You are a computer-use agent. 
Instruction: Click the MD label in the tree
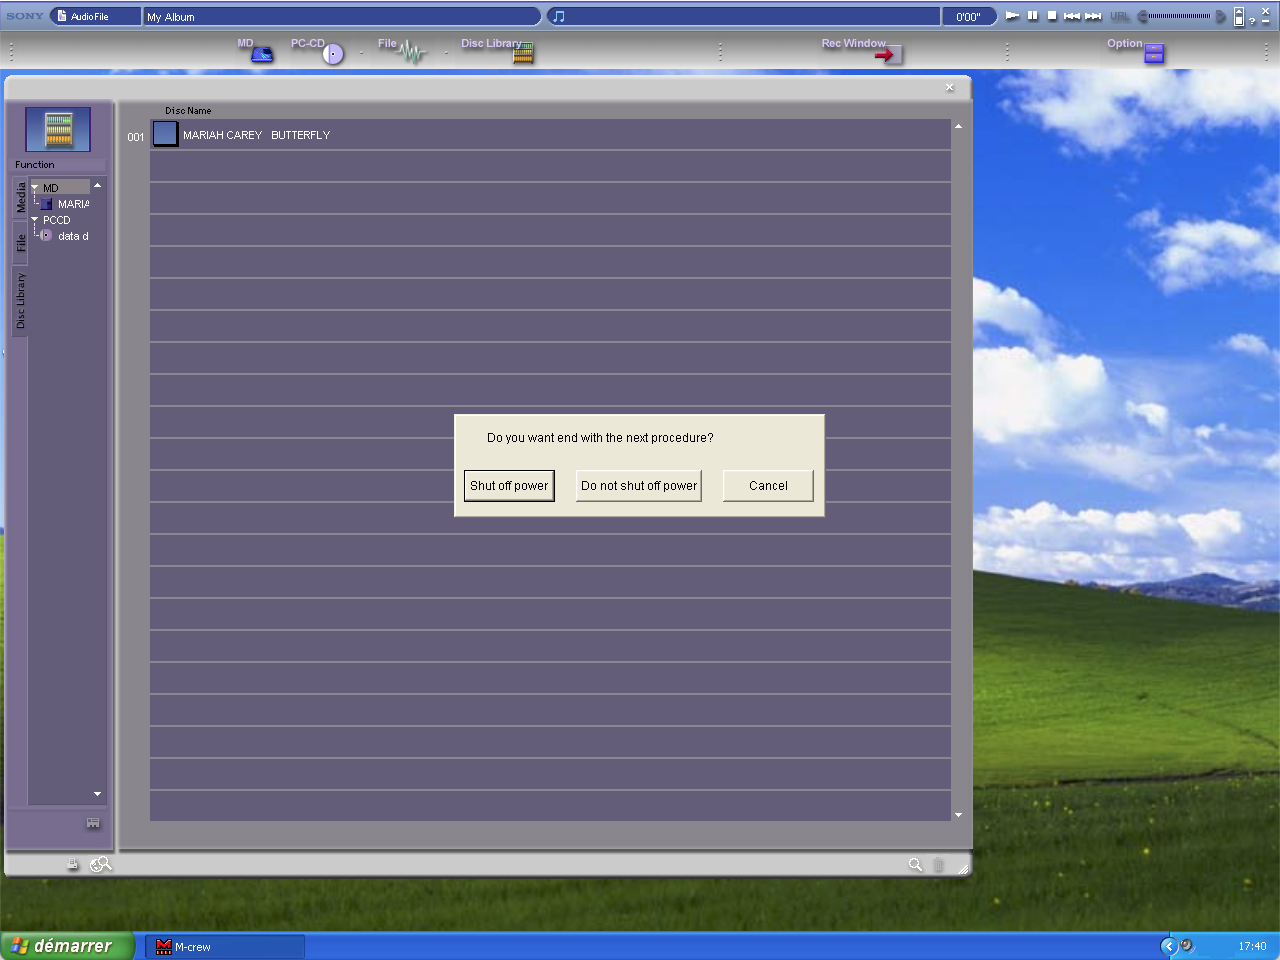(x=51, y=188)
